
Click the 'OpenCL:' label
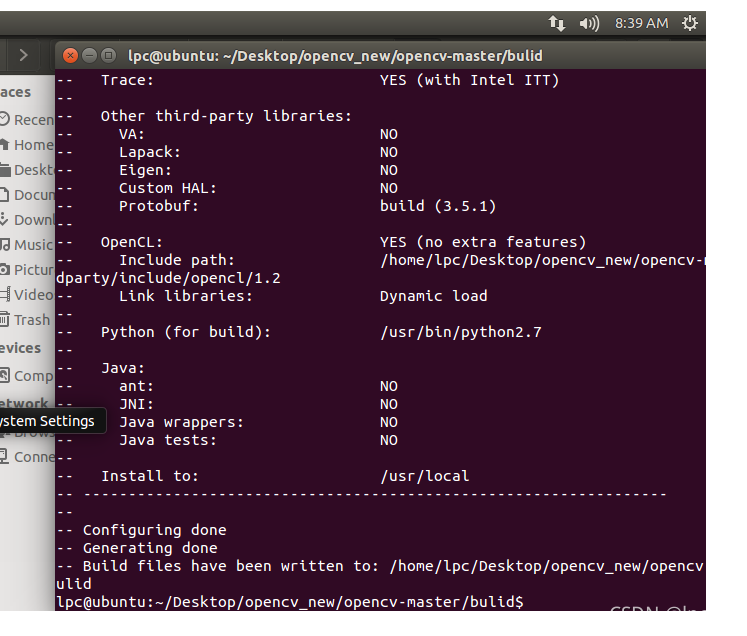[131, 242]
